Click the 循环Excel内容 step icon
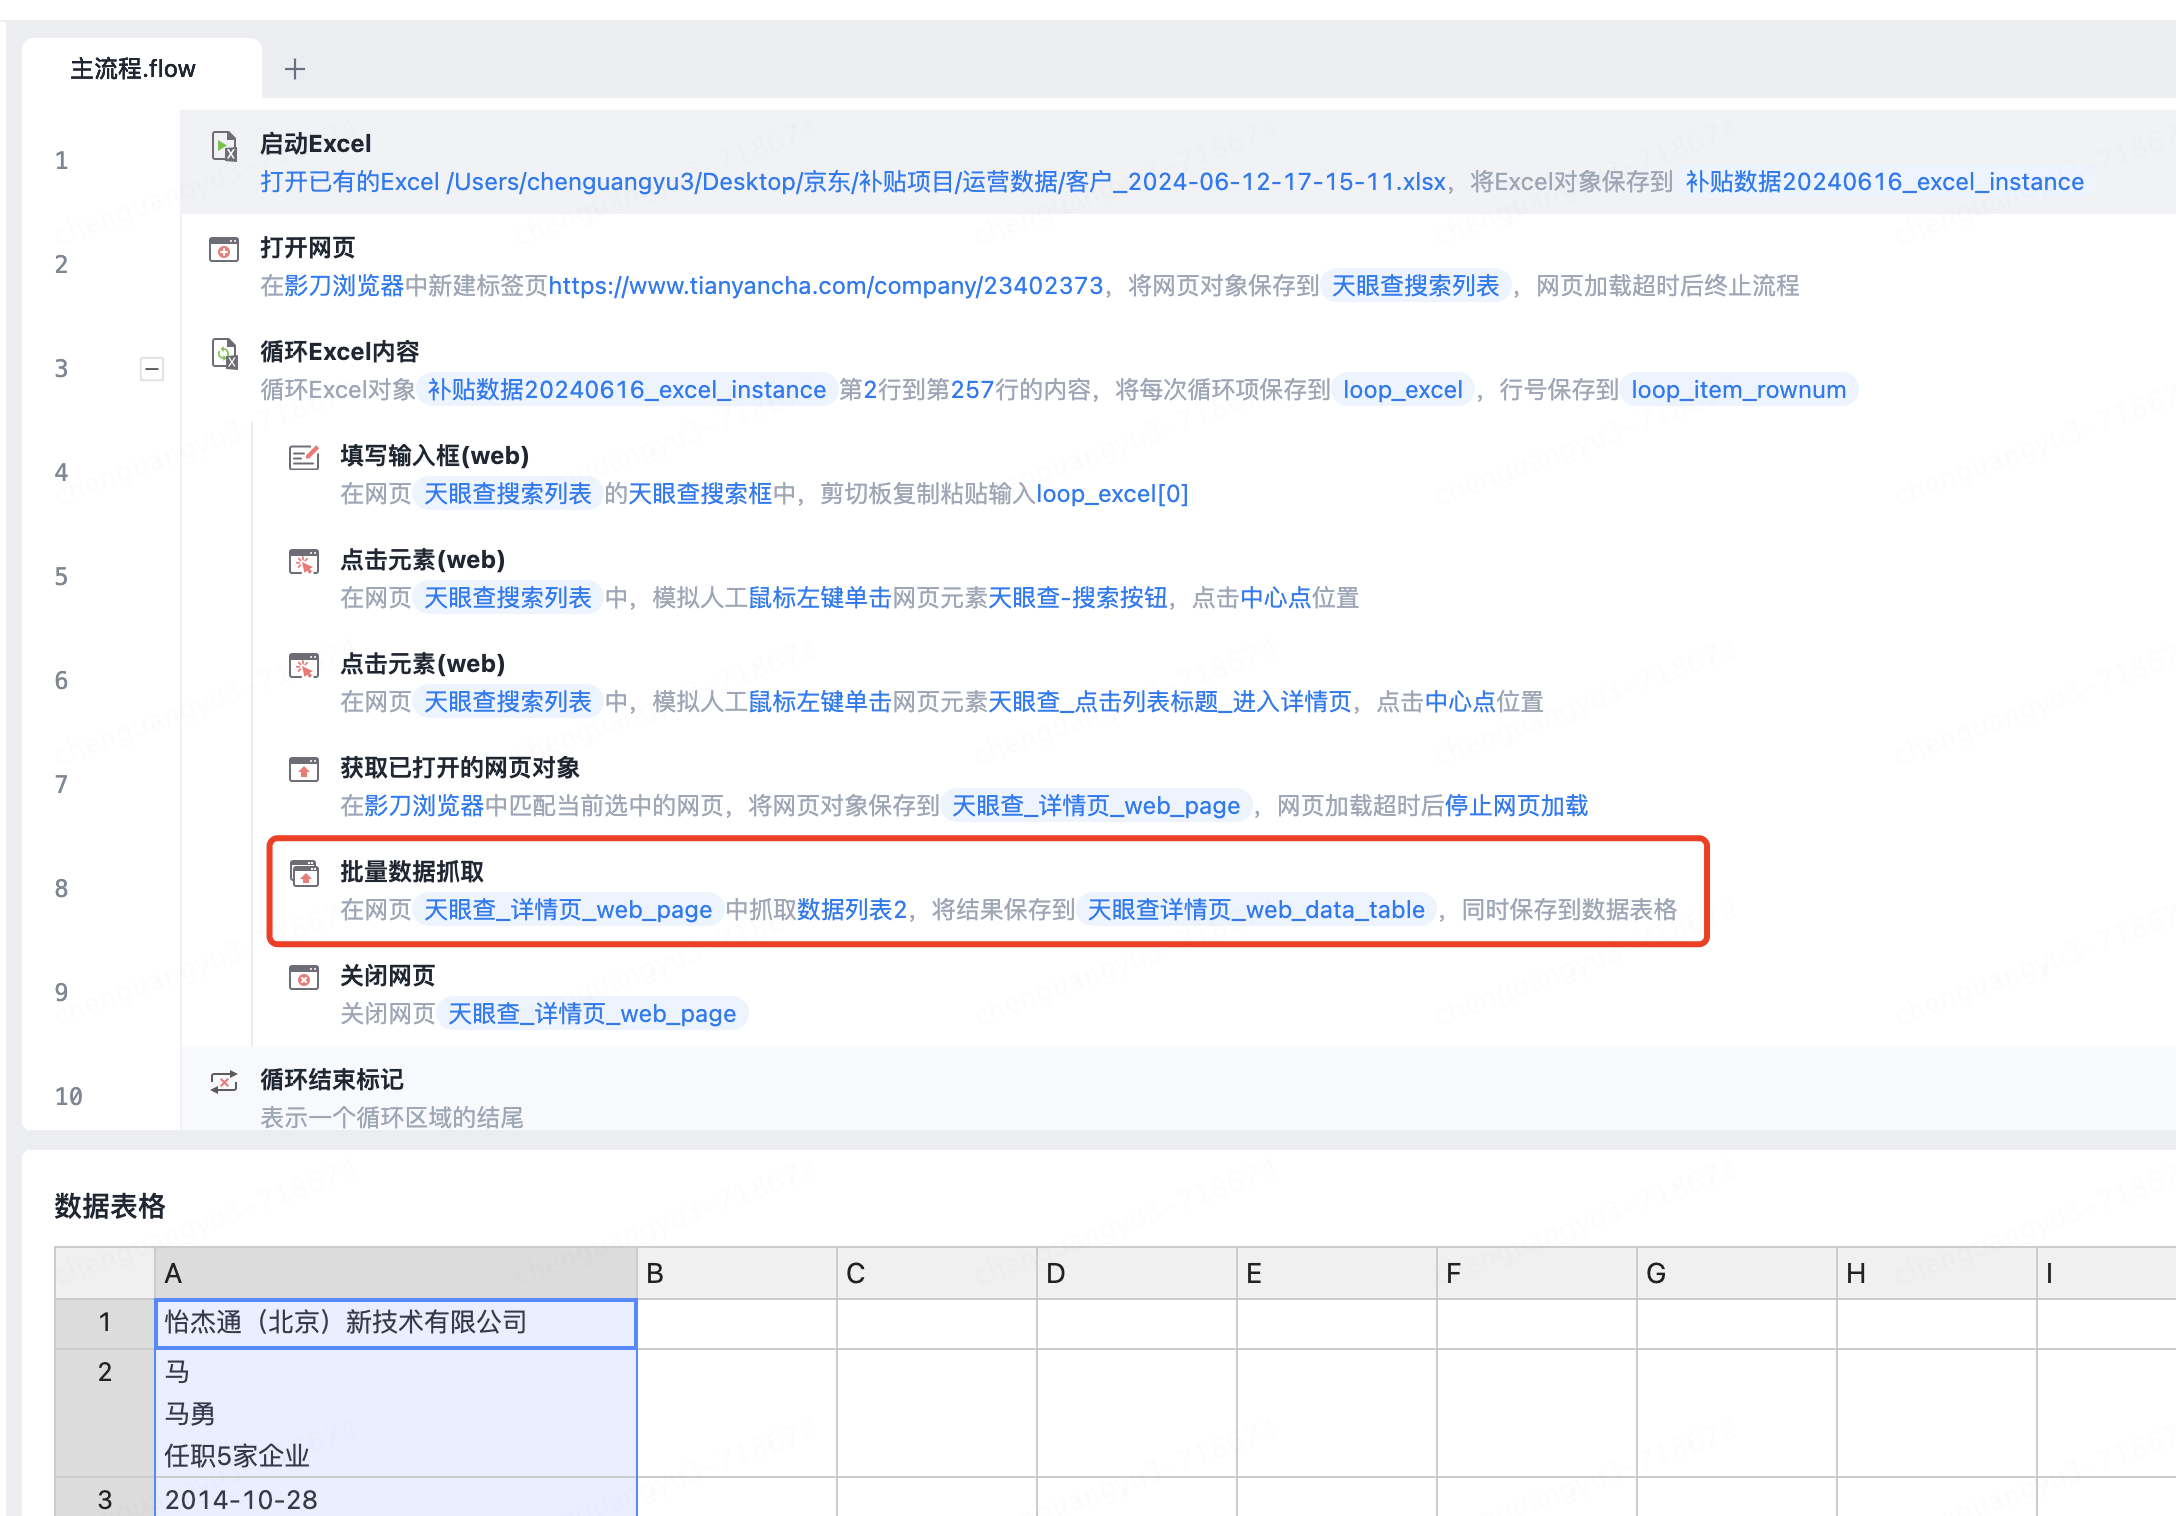Image resolution: width=2176 pixels, height=1516 pixels. [224, 354]
